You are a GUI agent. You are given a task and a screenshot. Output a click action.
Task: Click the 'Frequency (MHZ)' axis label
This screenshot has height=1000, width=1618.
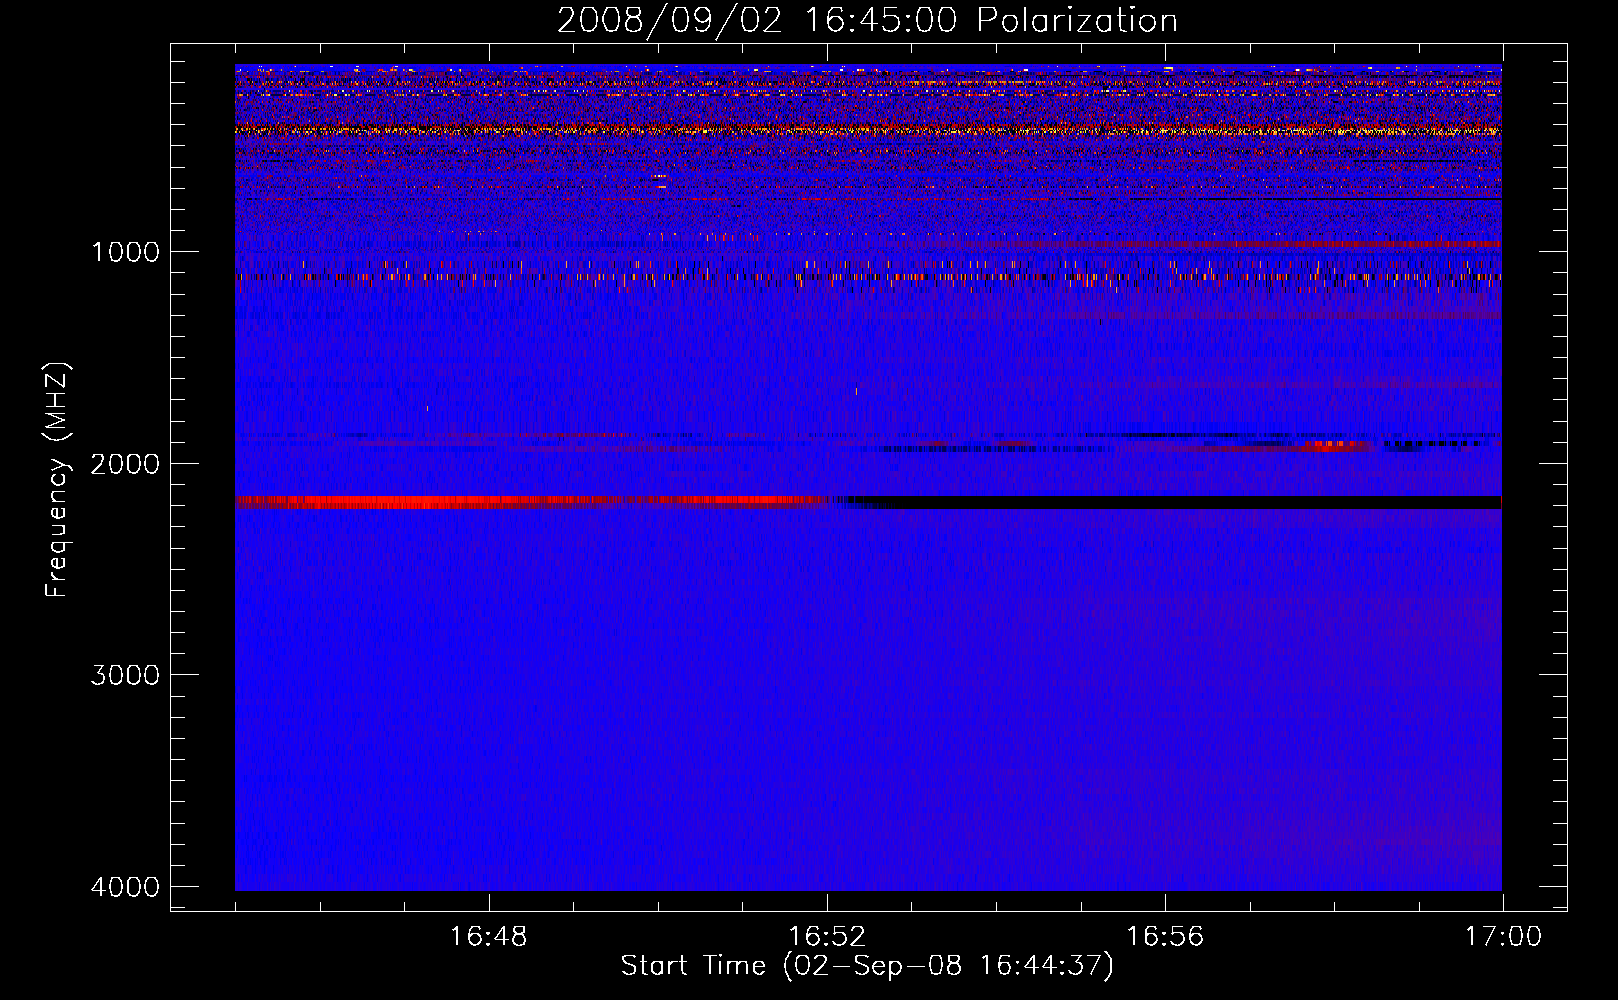57,480
